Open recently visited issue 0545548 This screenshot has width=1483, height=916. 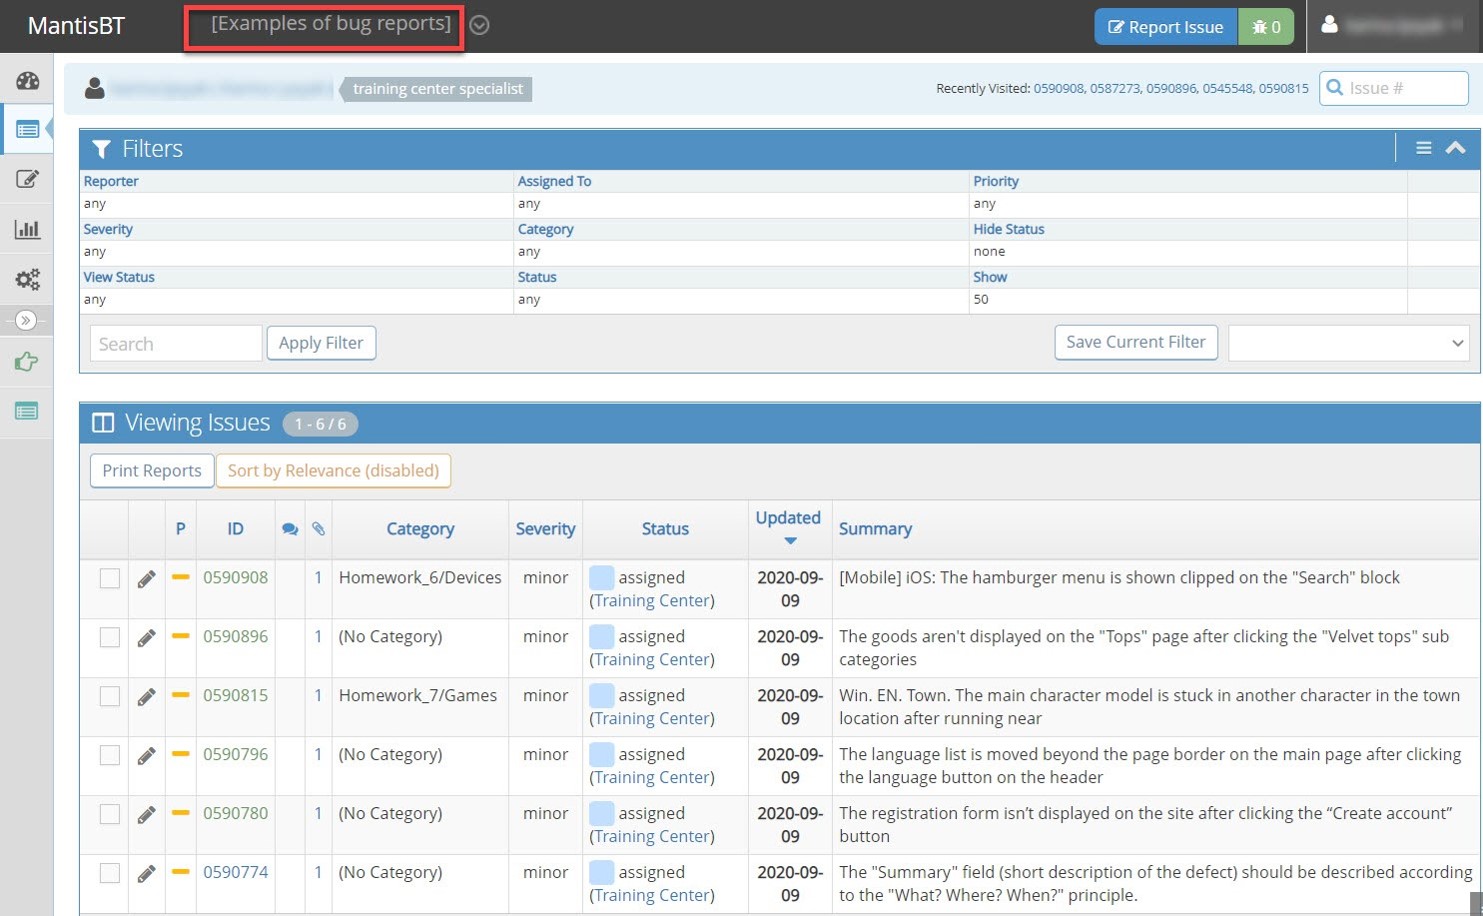click(x=1227, y=88)
